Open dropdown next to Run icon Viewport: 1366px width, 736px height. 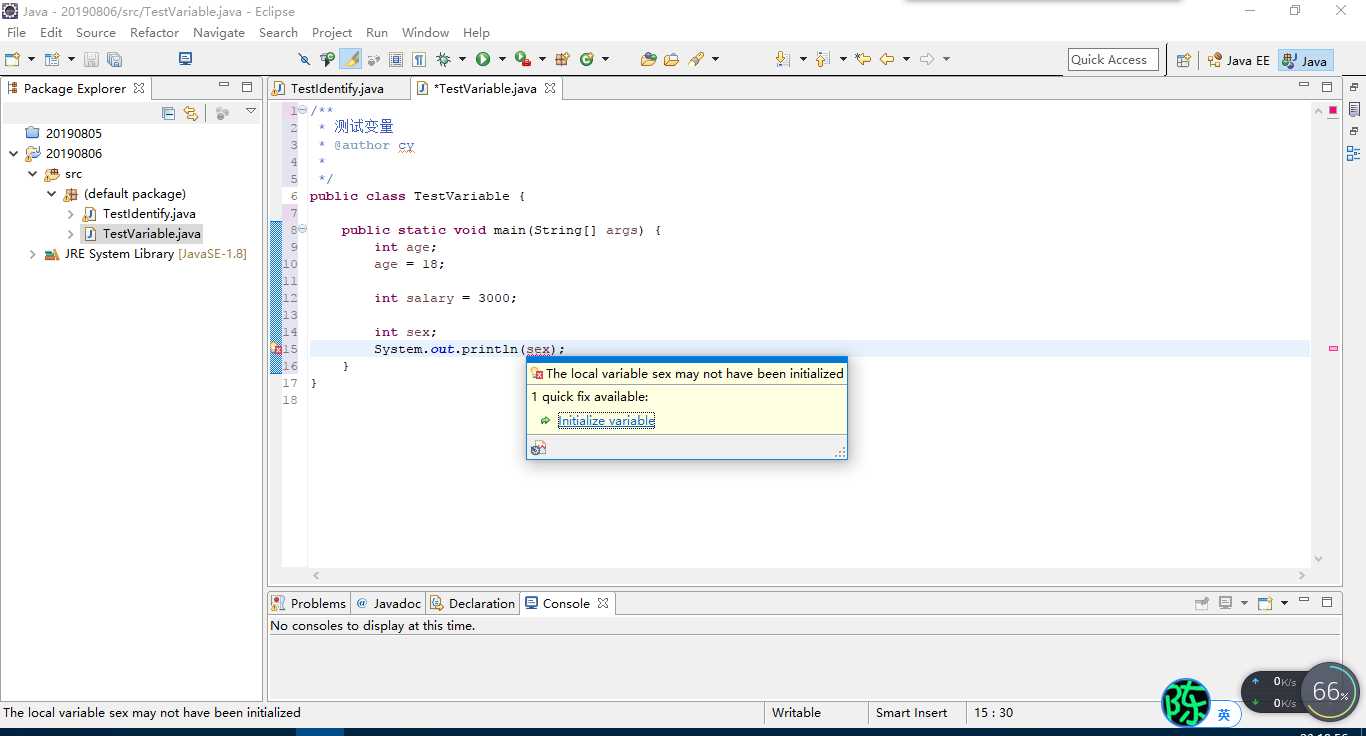[501, 60]
